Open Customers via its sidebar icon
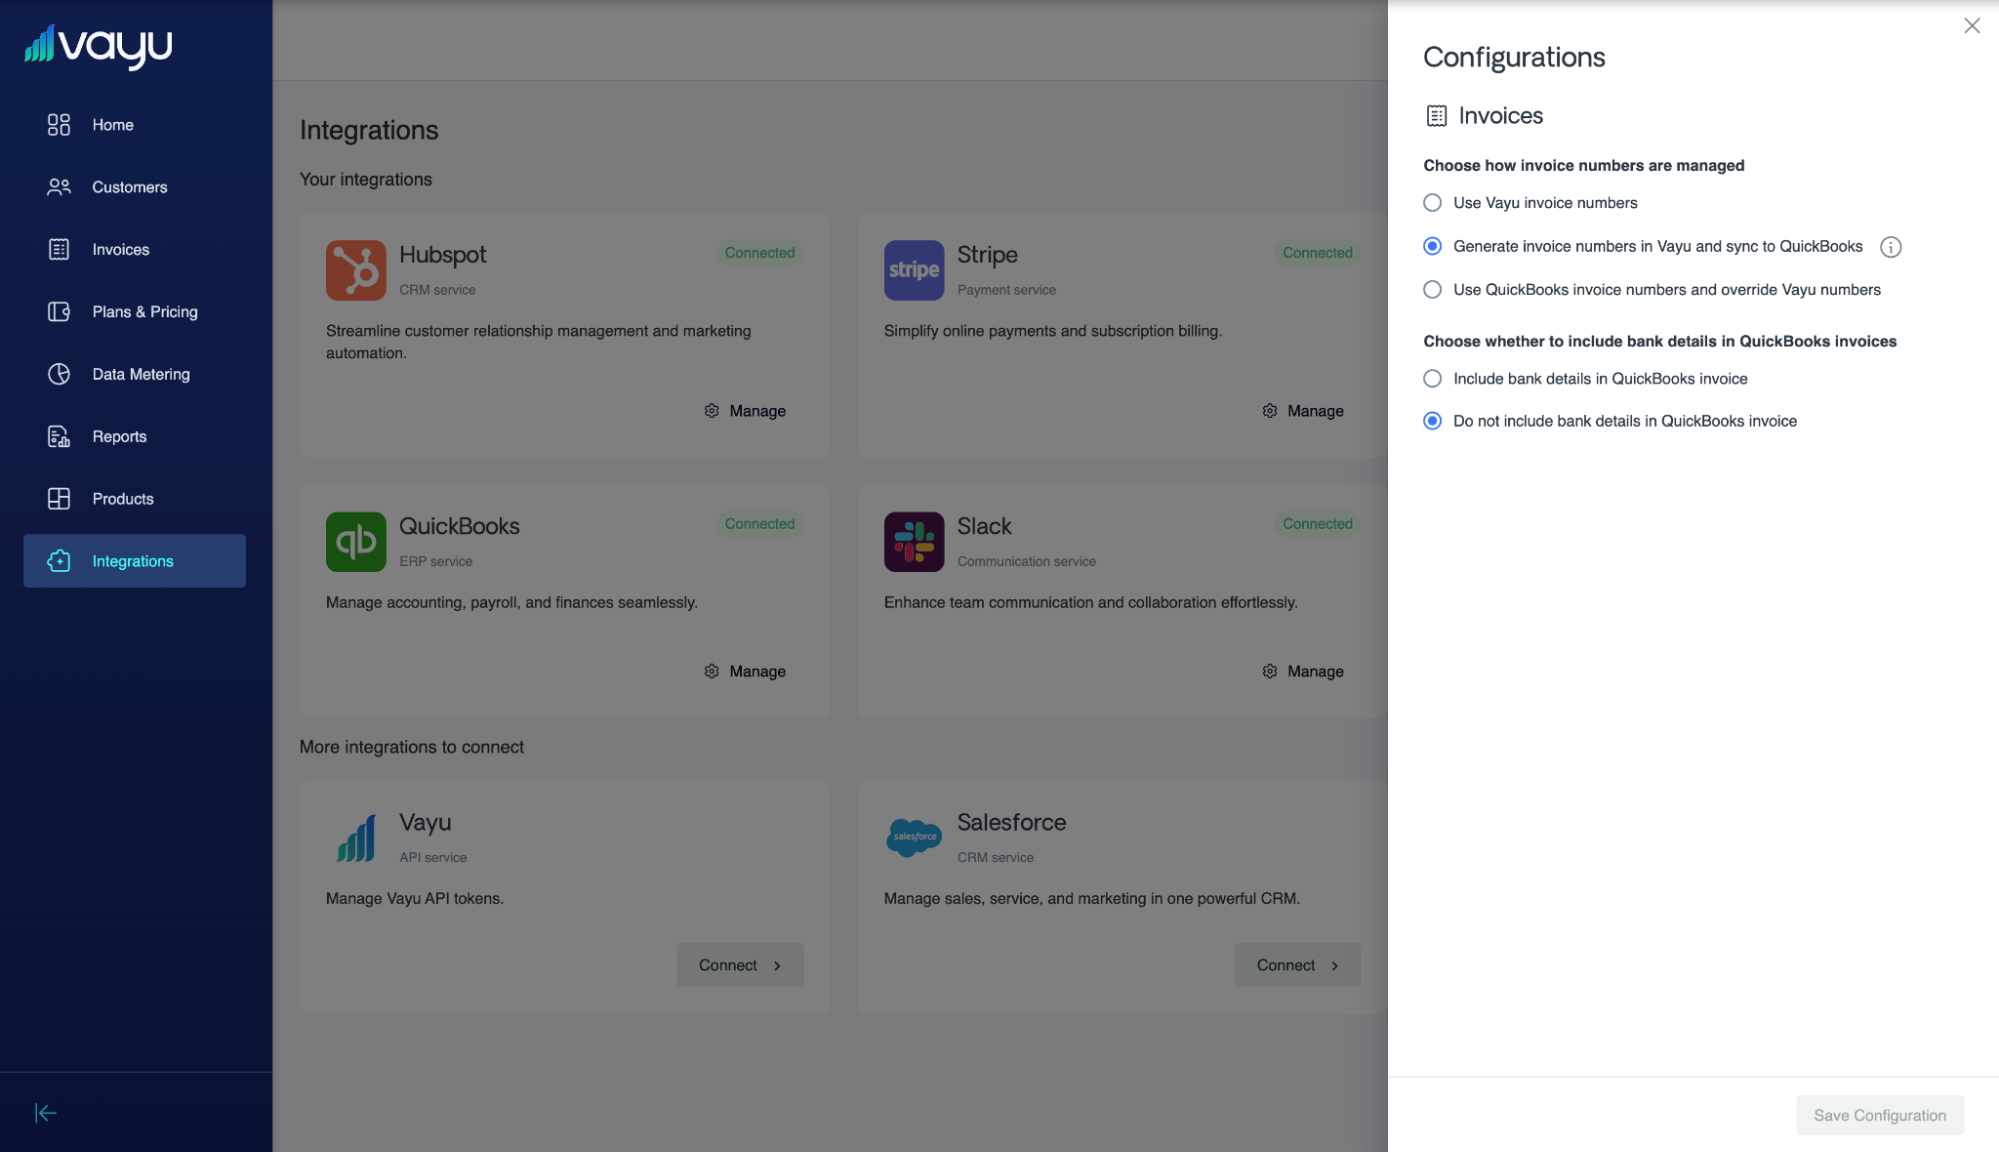1999x1152 pixels. click(59, 187)
